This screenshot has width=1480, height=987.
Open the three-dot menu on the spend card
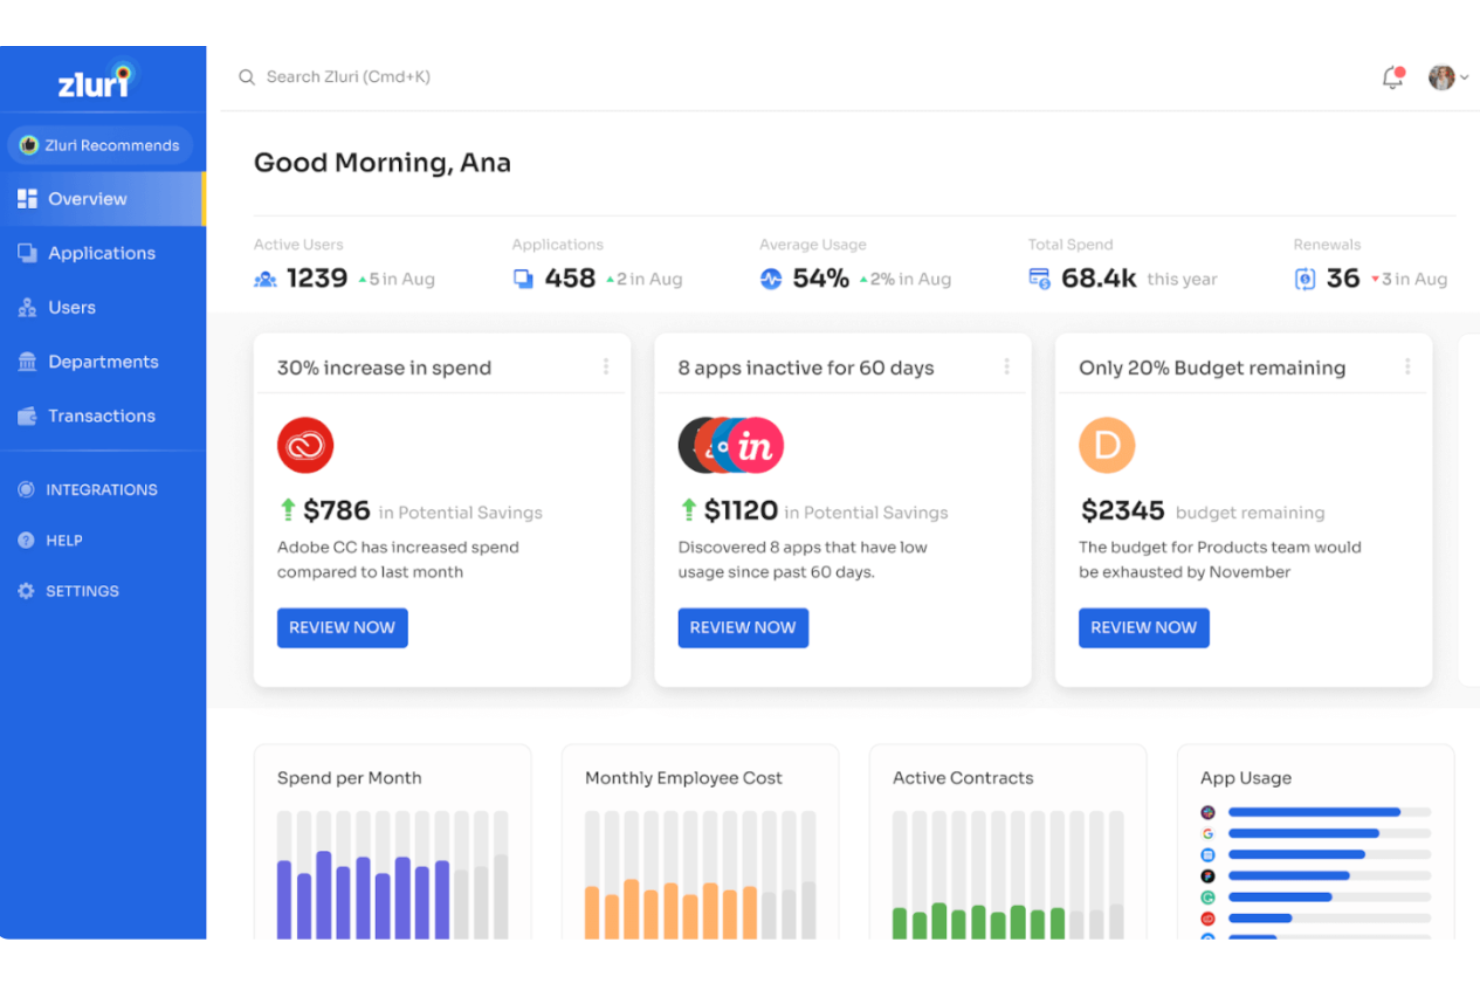point(607,366)
